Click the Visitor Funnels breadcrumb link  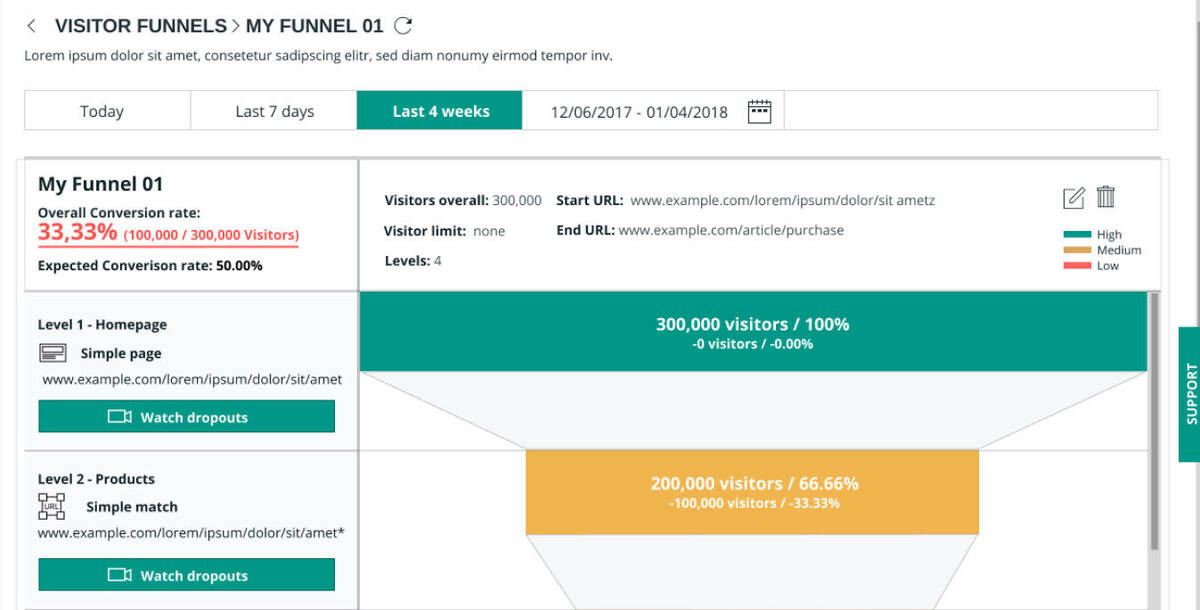click(x=140, y=27)
